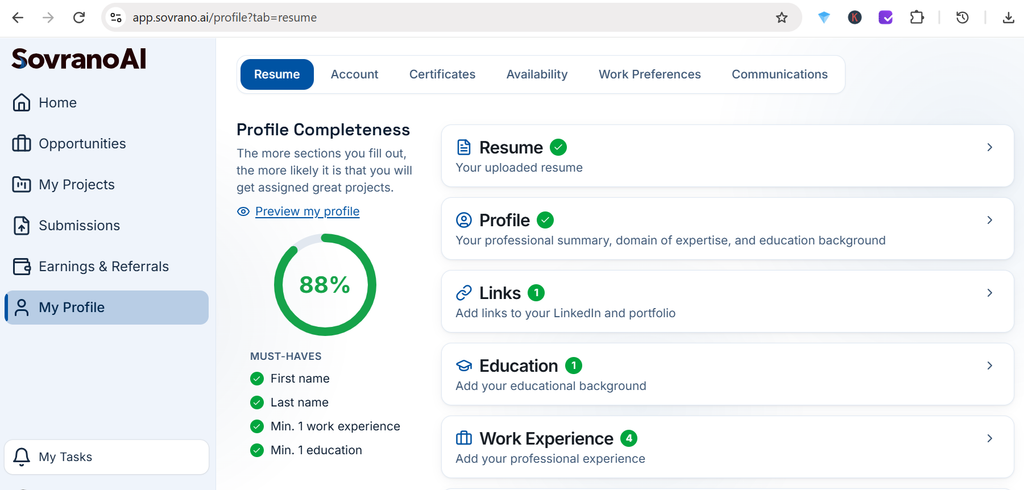
Task: Expand the Education card chevron
Action: pyautogui.click(x=989, y=365)
